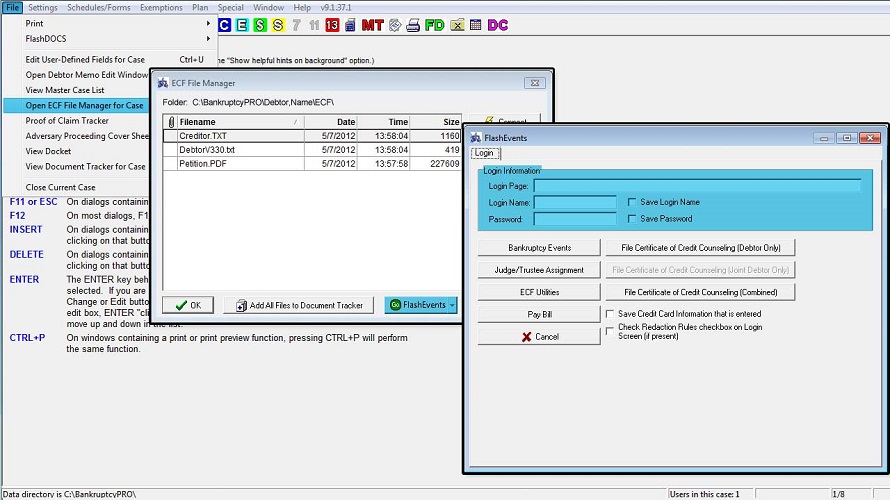The image size is (890, 500).
Task: Click File Certificate of Credit Counseling (Debtor Only)
Action: point(700,248)
